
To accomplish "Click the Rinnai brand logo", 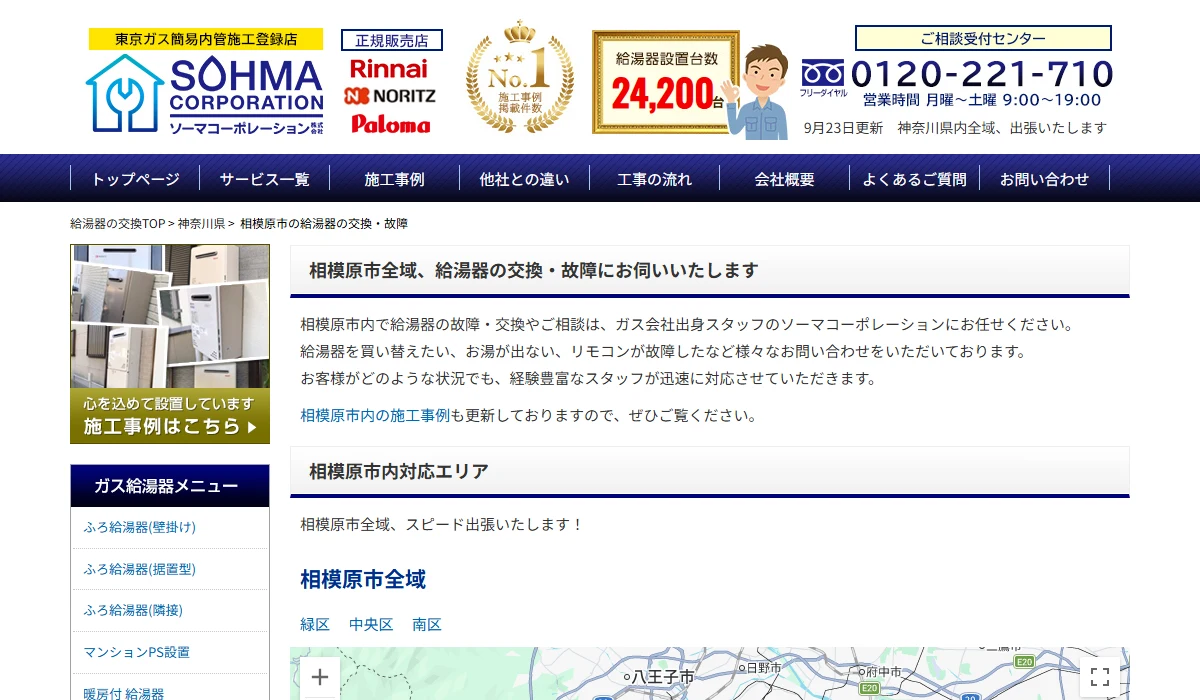I will [x=389, y=69].
